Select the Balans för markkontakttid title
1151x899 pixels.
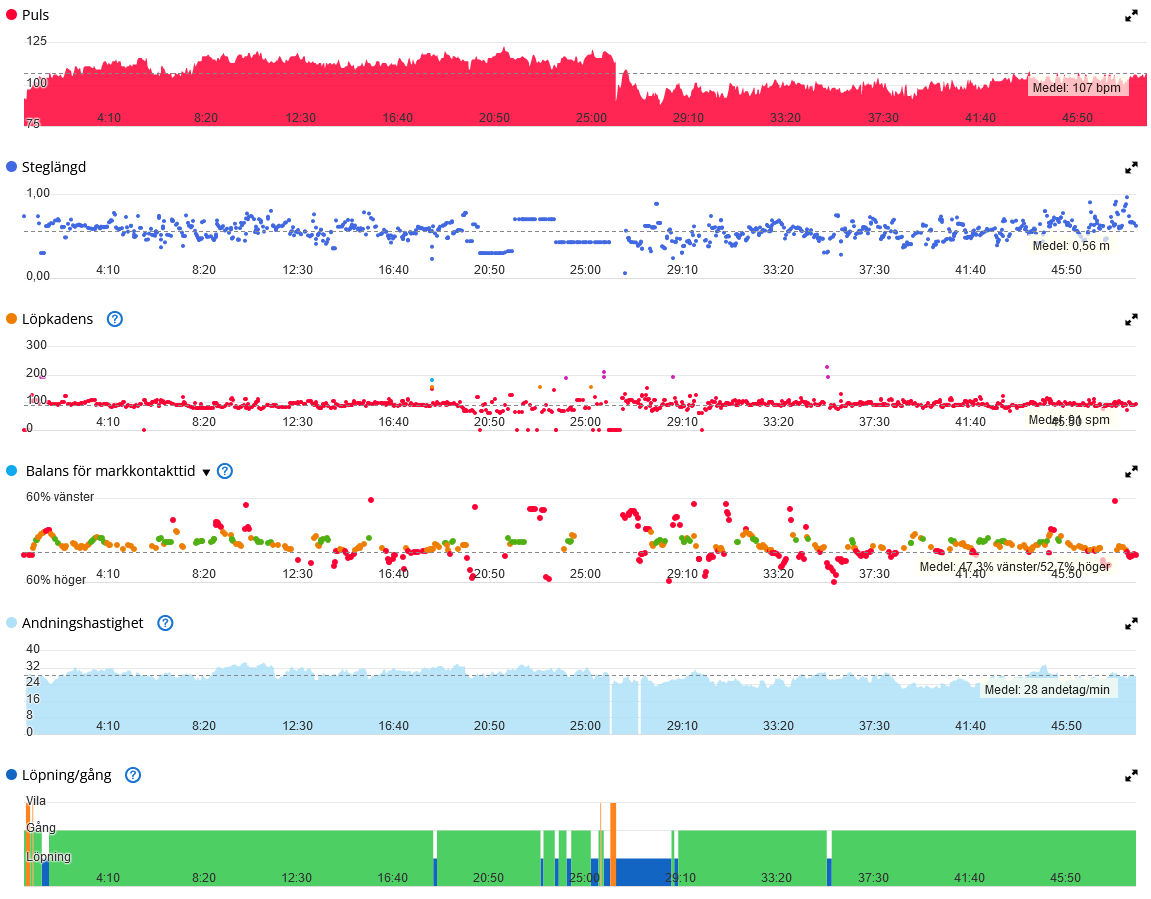pos(110,471)
